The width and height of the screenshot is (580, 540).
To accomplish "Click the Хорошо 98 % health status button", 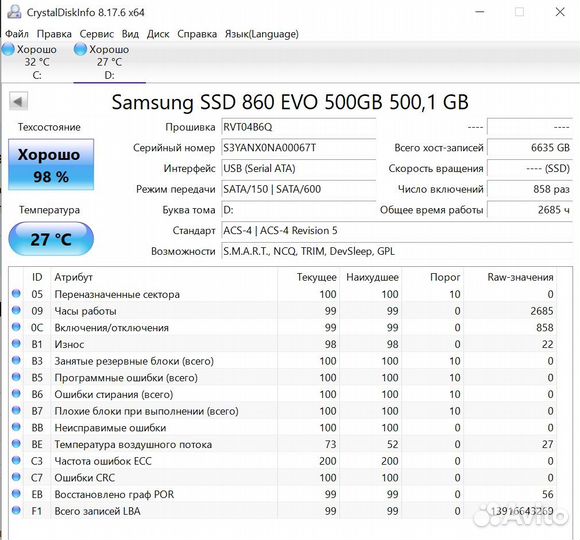I will click(x=51, y=165).
